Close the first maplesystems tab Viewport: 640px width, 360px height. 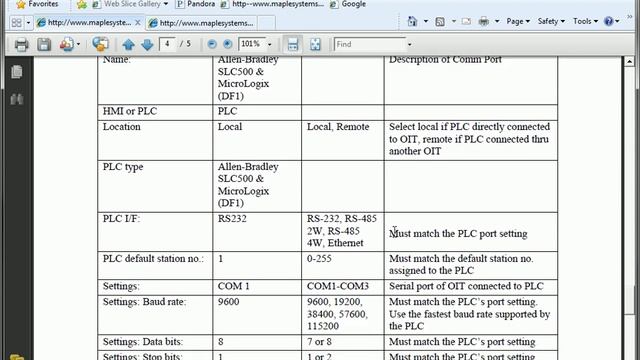[x=138, y=23]
